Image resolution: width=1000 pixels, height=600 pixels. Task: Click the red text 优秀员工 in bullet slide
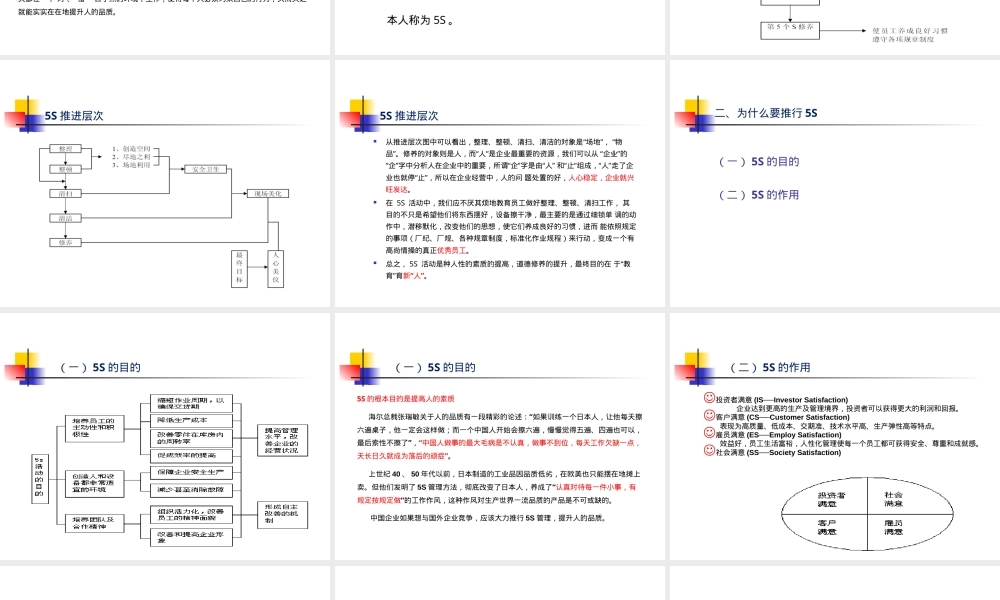pos(453,251)
